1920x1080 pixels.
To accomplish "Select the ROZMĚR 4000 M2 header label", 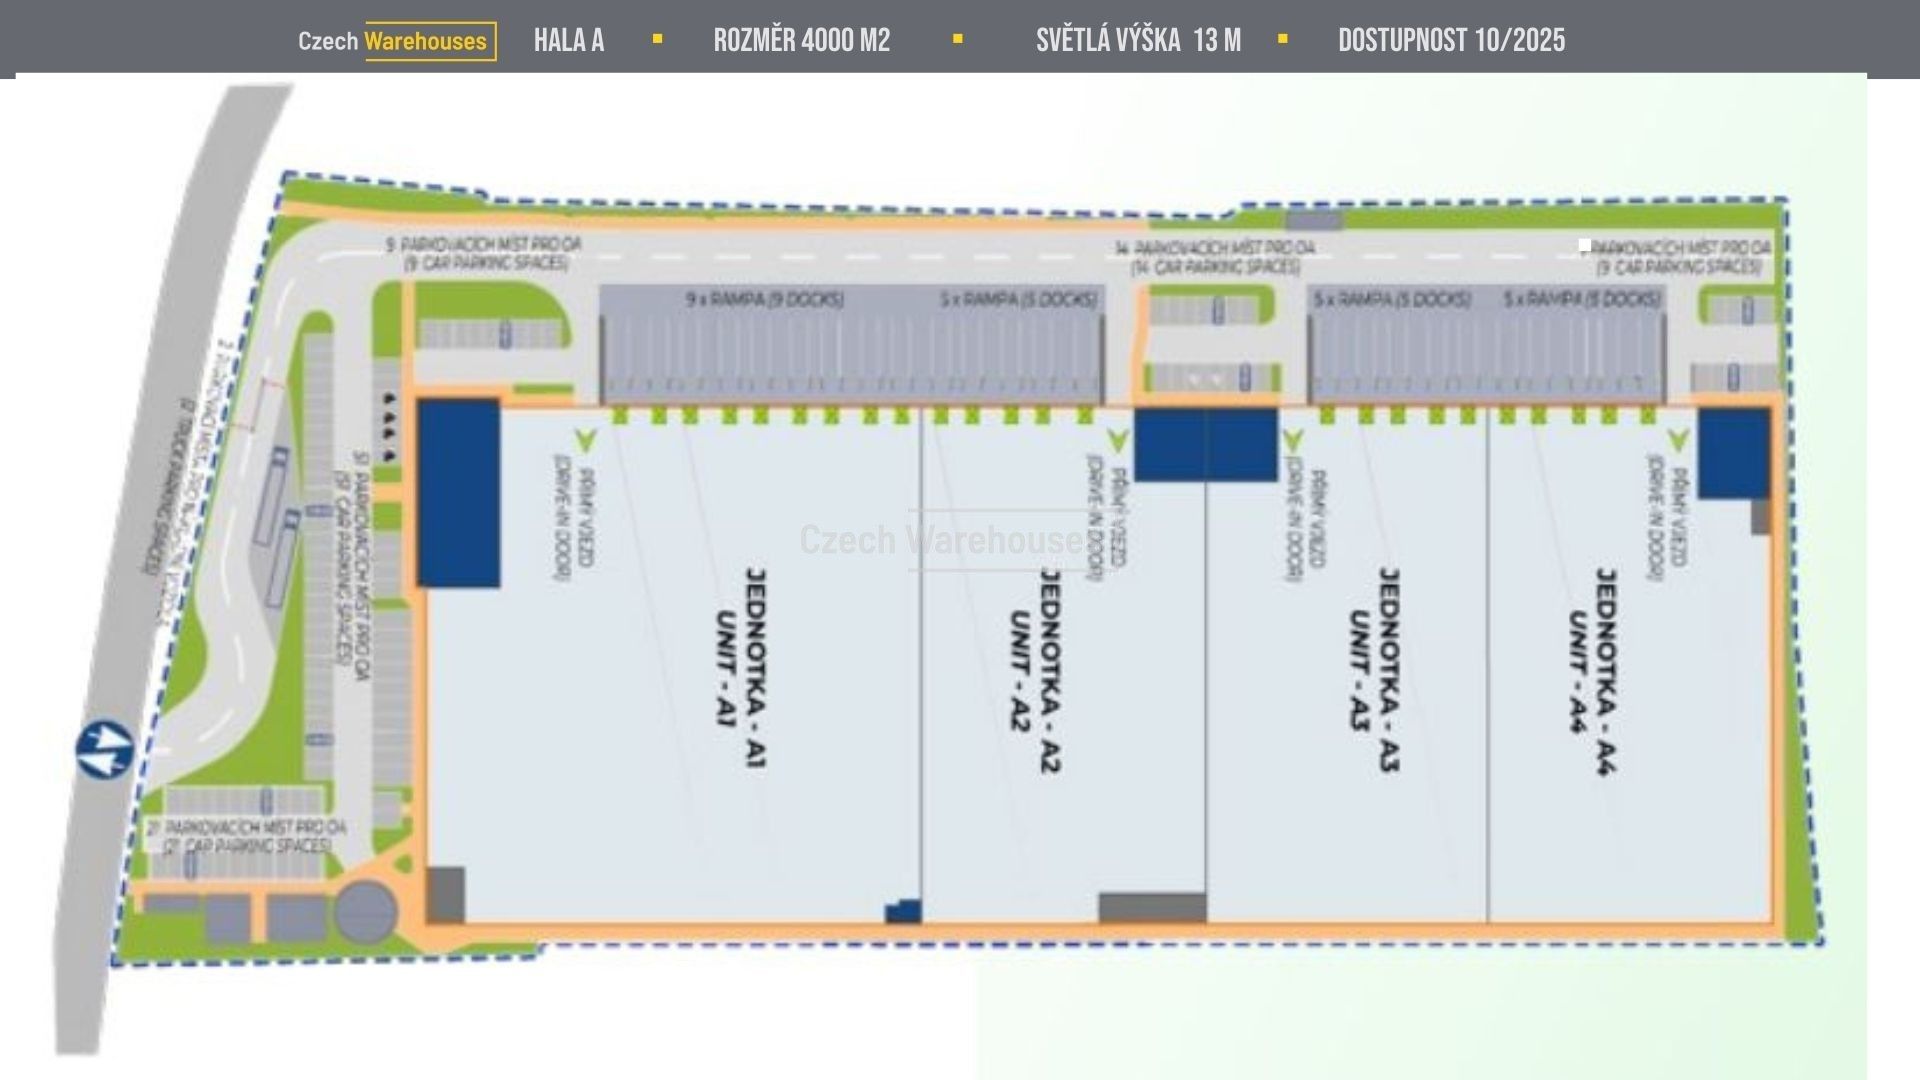I will pyautogui.click(x=801, y=41).
